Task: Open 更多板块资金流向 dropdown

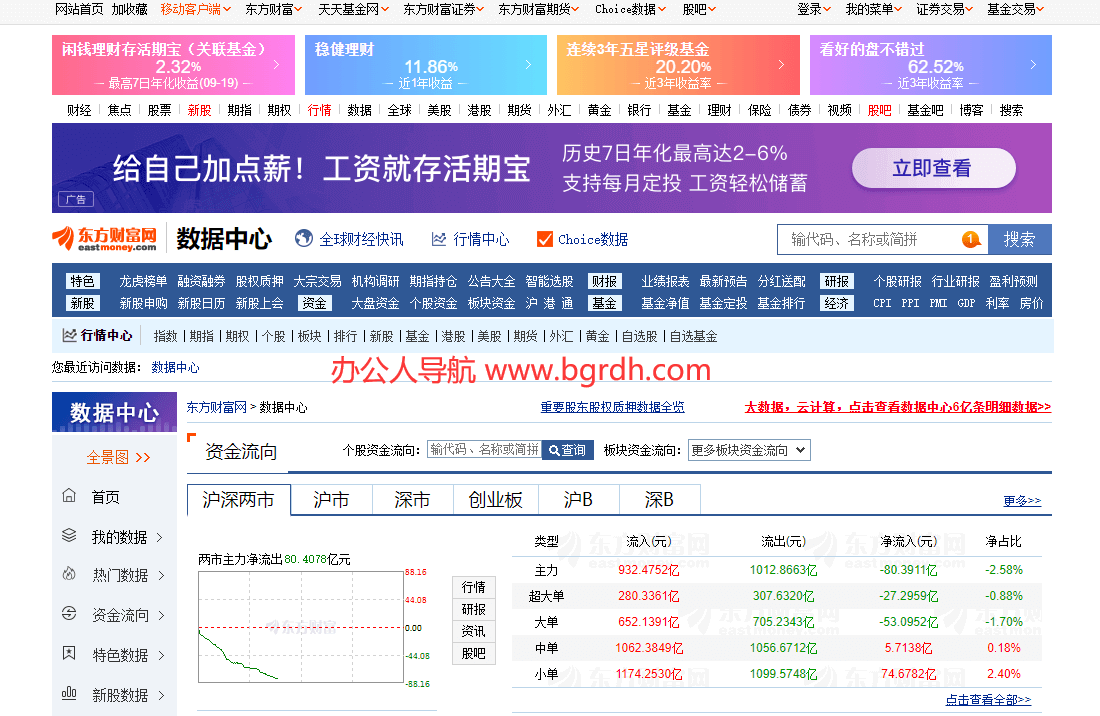Action: 749,450
